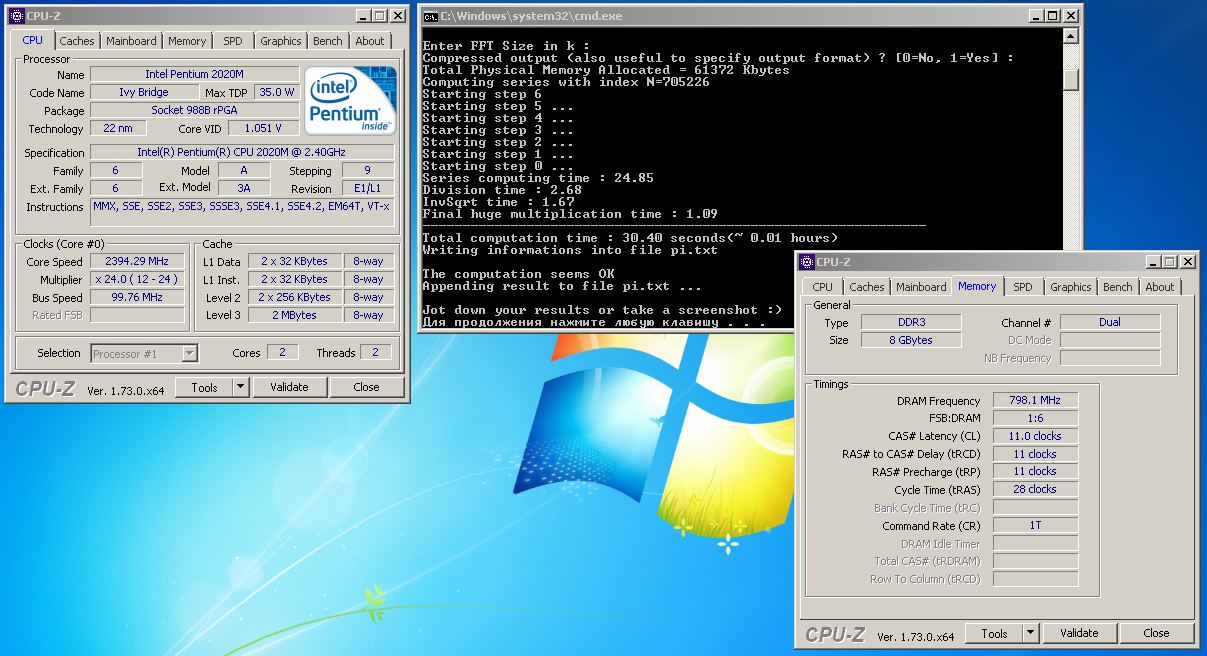The height and width of the screenshot is (656, 1207).
Task: Click the 2394.29 MHz core speed value
Action: [x=137, y=261]
